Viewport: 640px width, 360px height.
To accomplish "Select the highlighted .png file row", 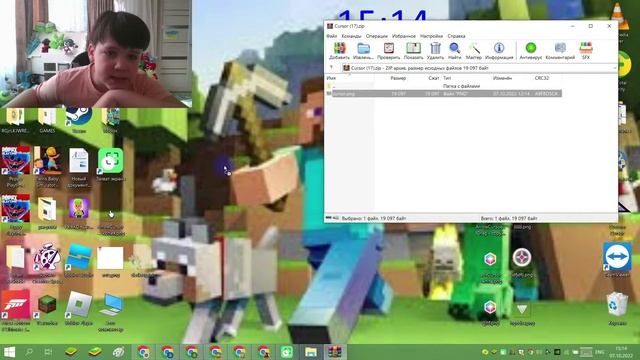I will tap(444, 93).
